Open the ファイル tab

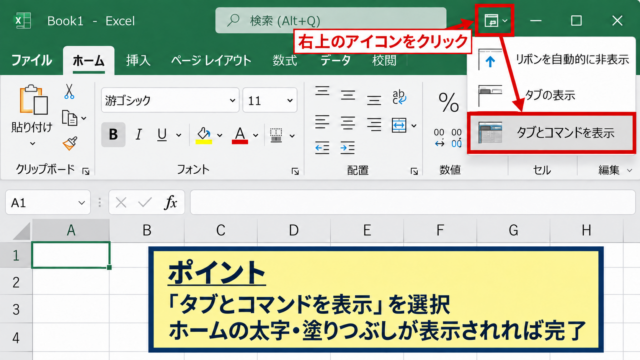(x=31, y=60)
